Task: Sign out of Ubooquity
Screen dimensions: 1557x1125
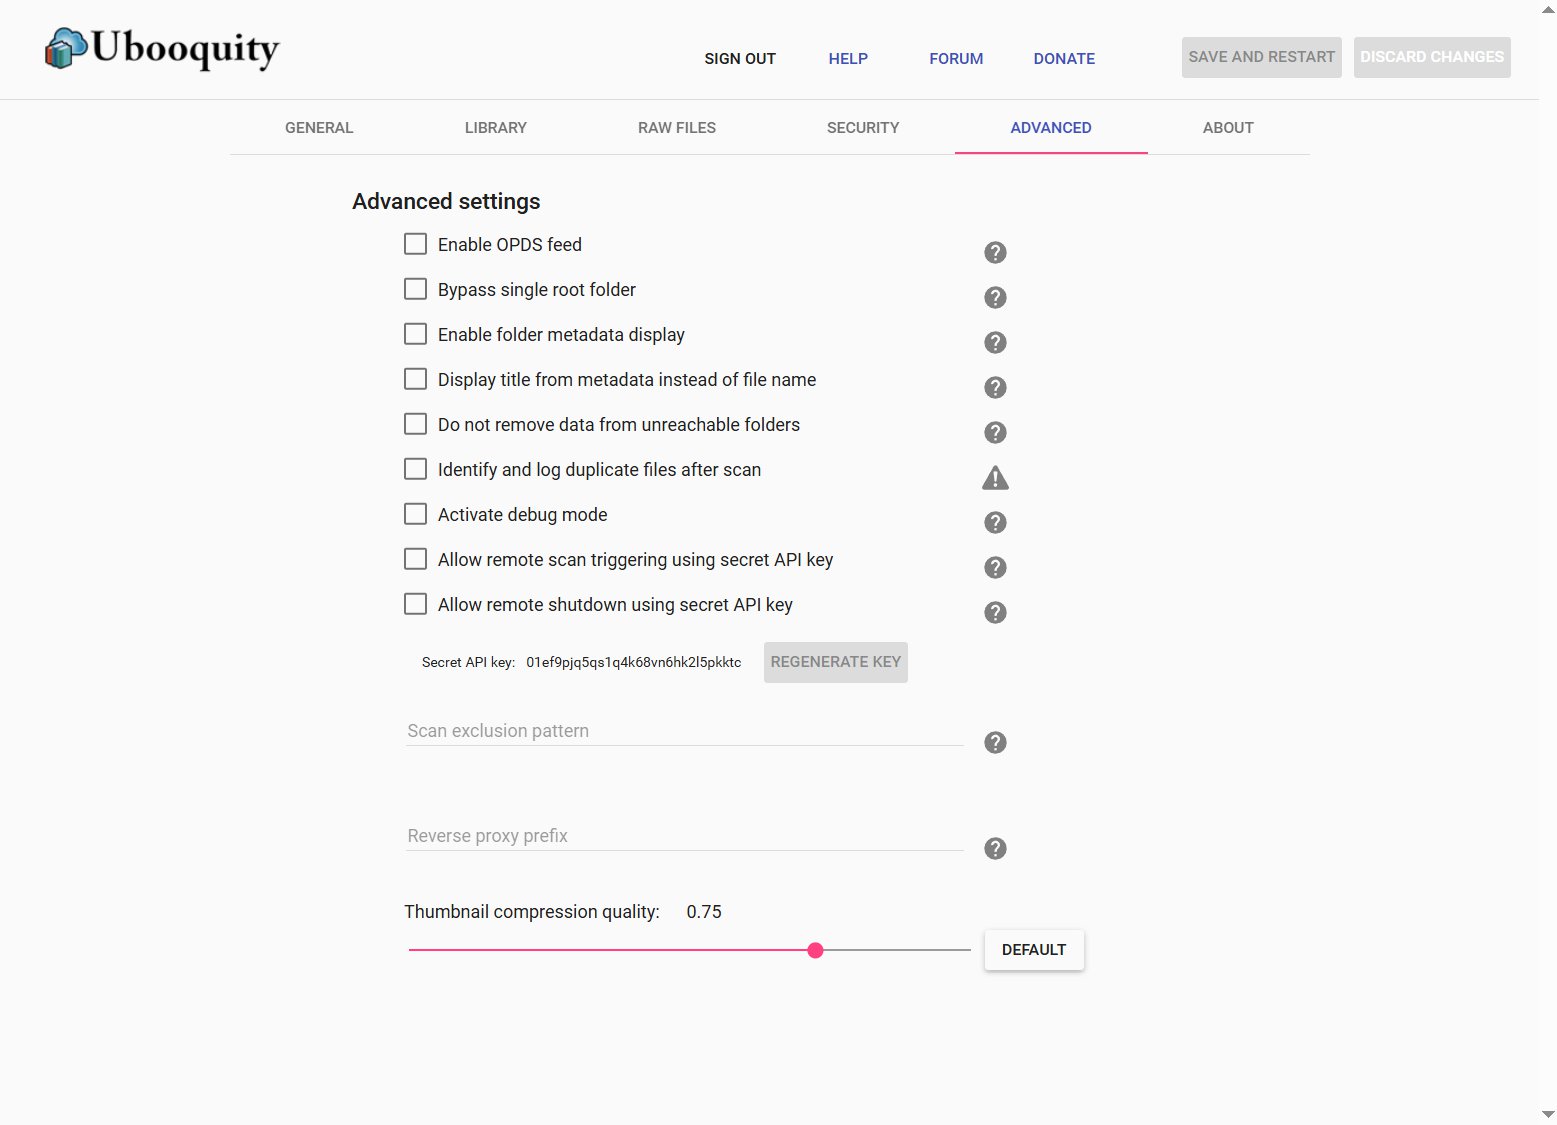Action: point(739,58)
